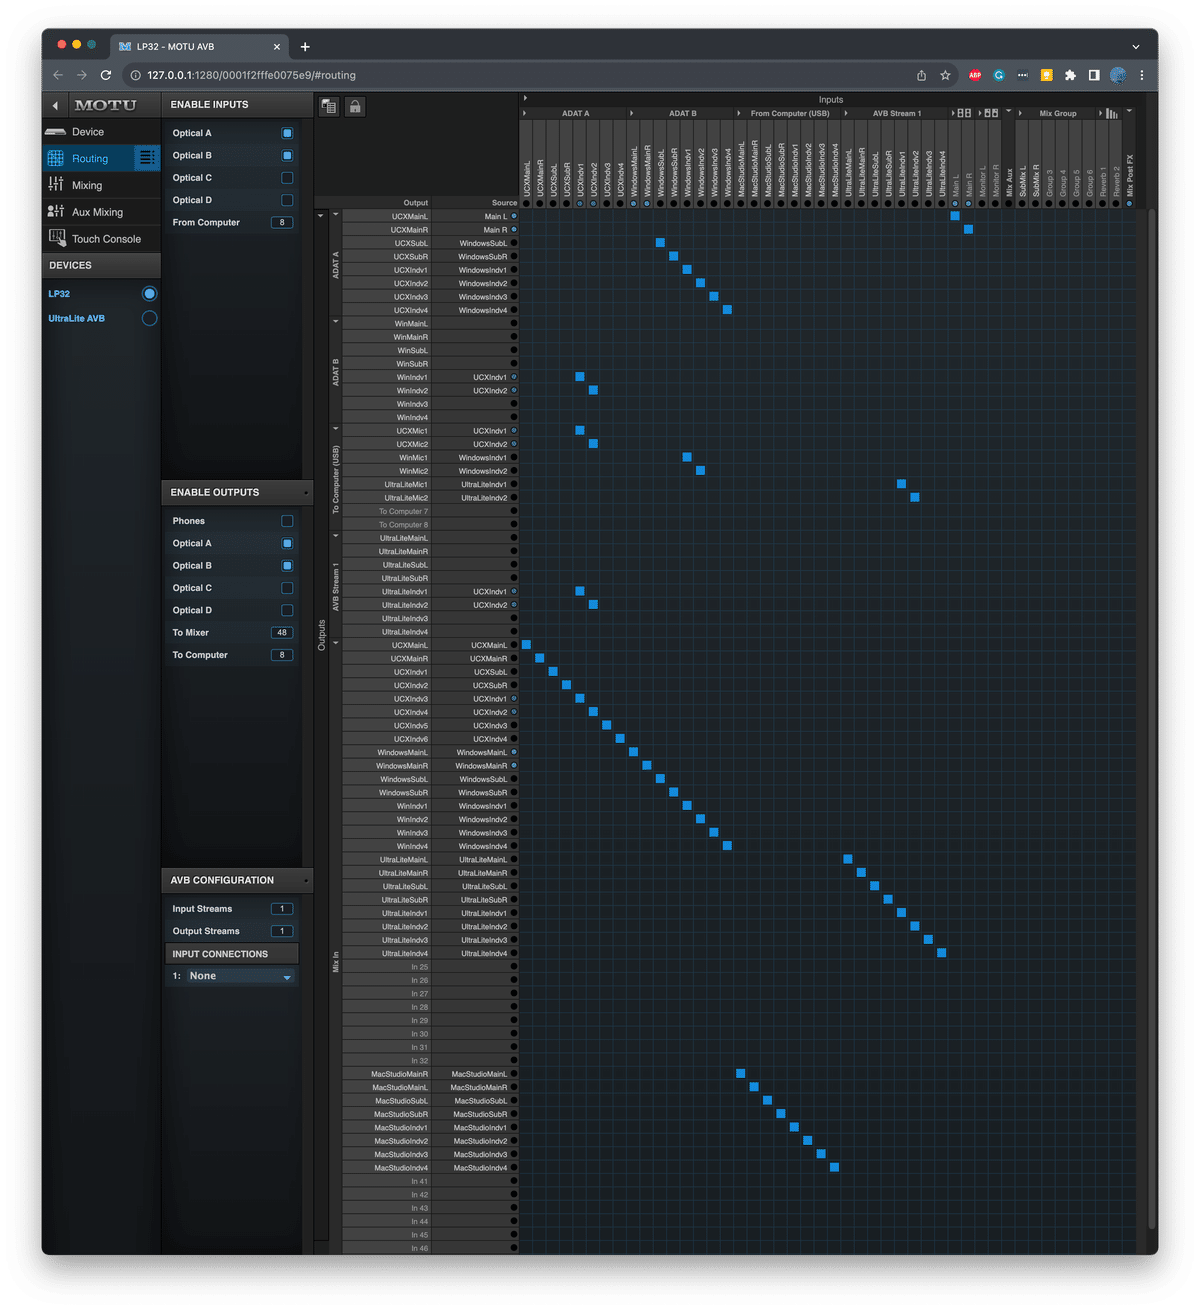Image resolution: width=1200 pixels, height=1310 pixels.
Task: Open the Aux Mixing icon
Action: click(x=56, y=212)
